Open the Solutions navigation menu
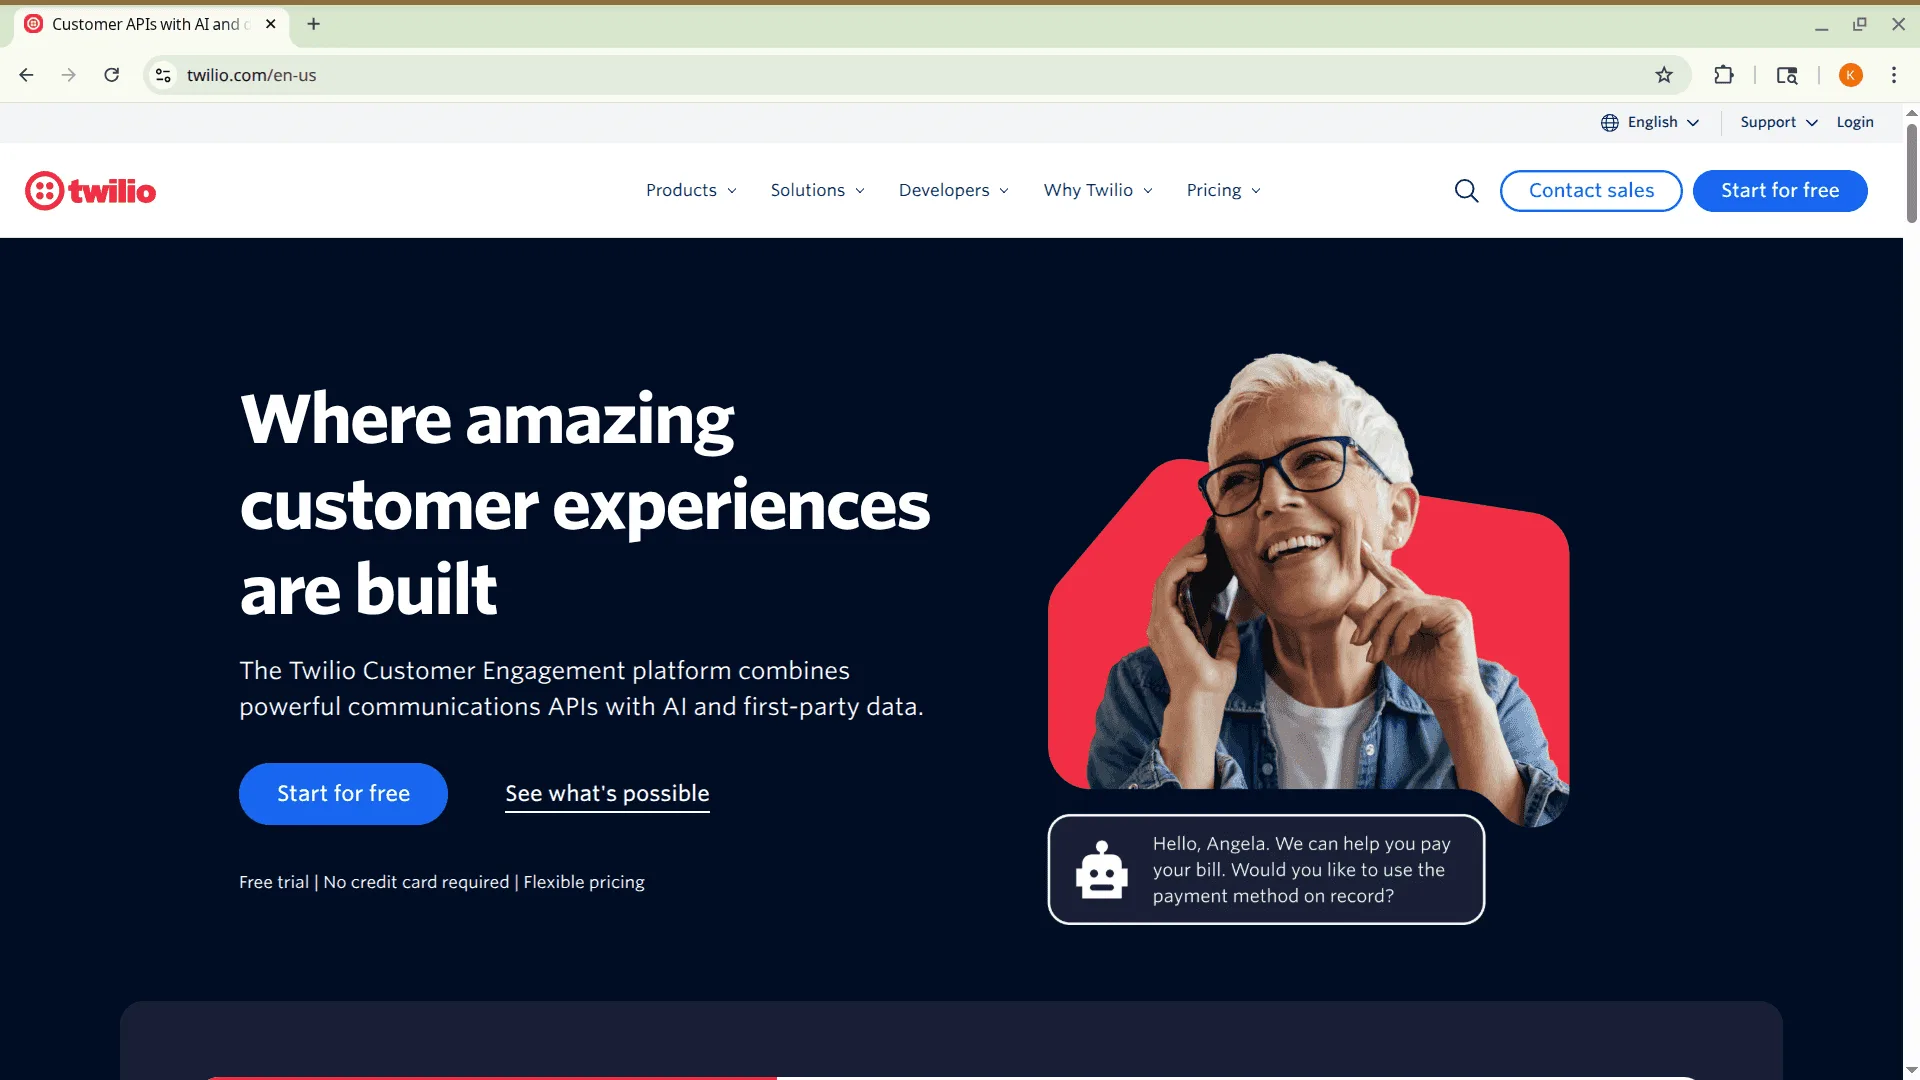This screenshot has width=1920, height=1080. (817, 190)
